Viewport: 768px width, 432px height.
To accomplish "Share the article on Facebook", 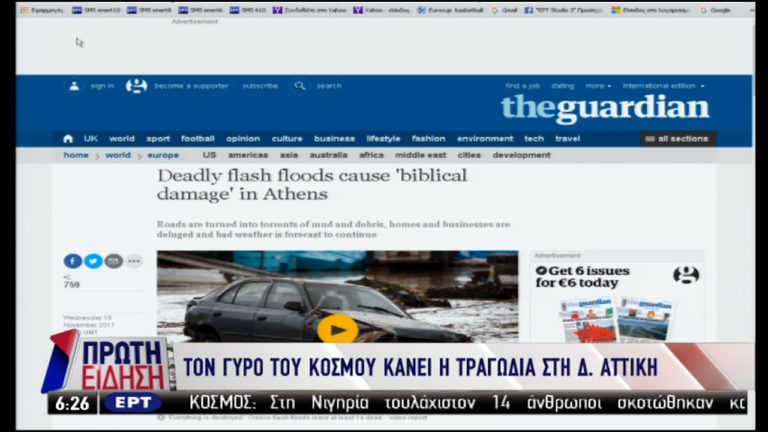I will (72, 261).
